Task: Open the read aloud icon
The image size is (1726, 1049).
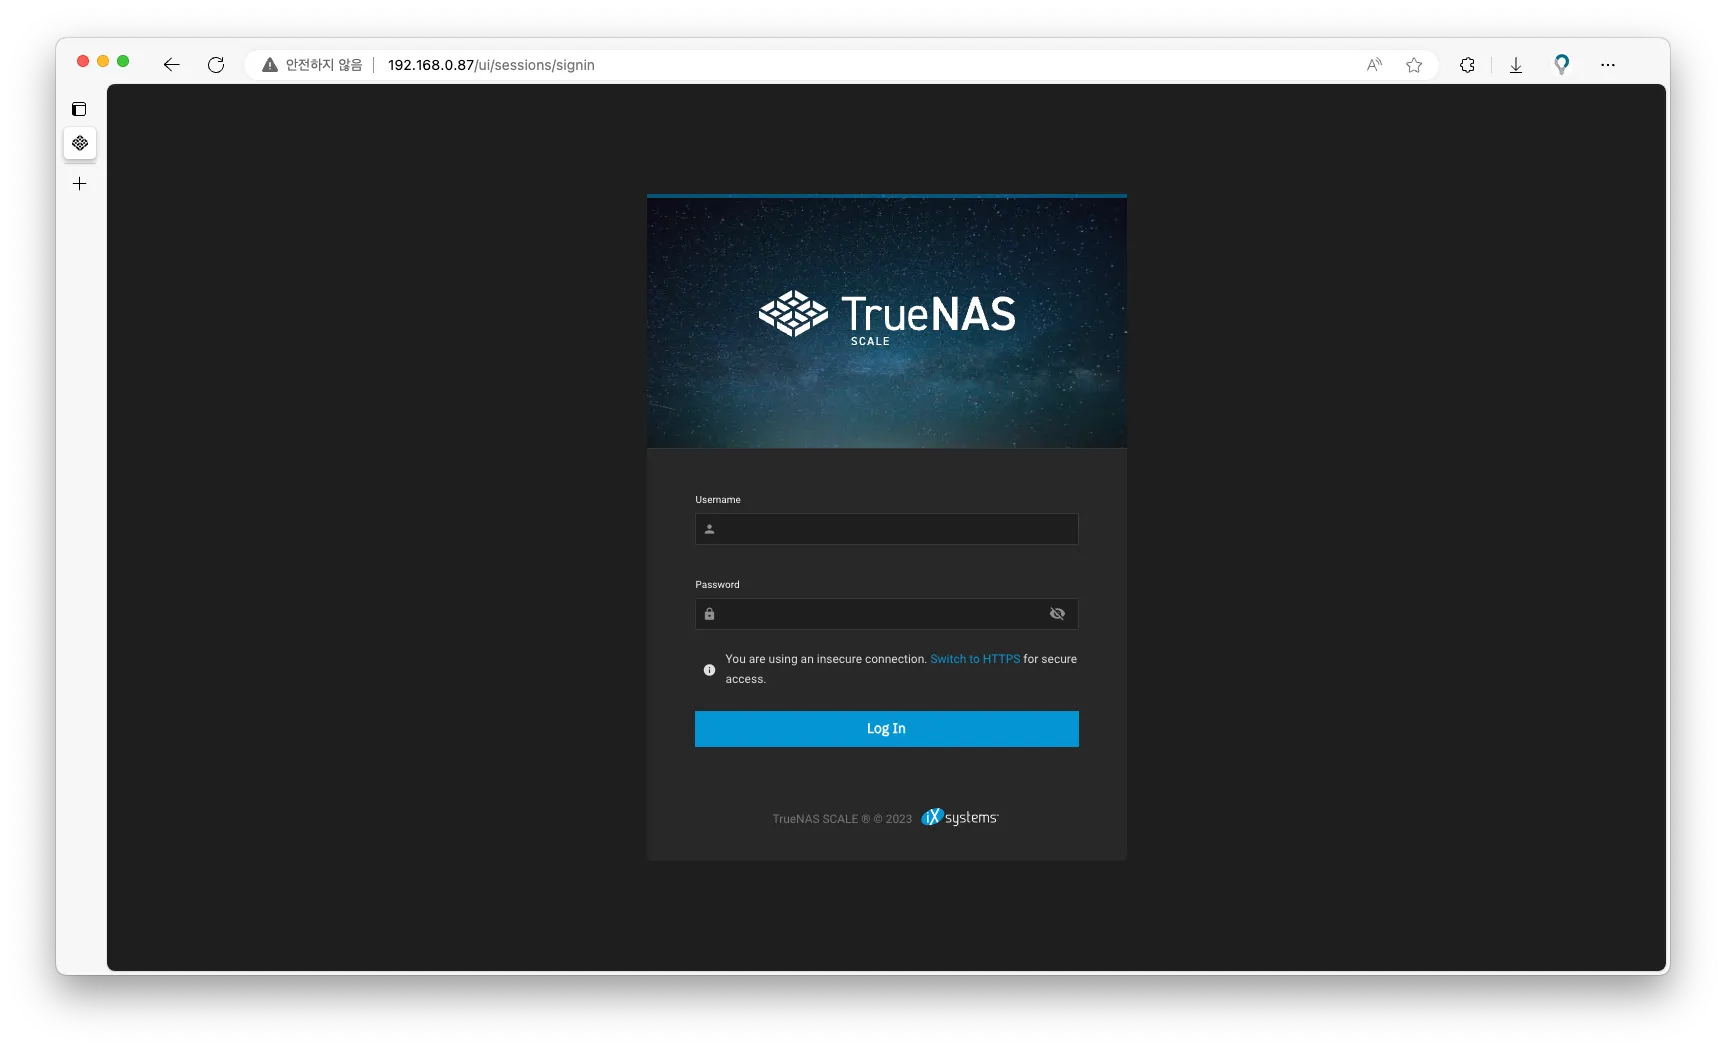Action: tap(1375, 65)
